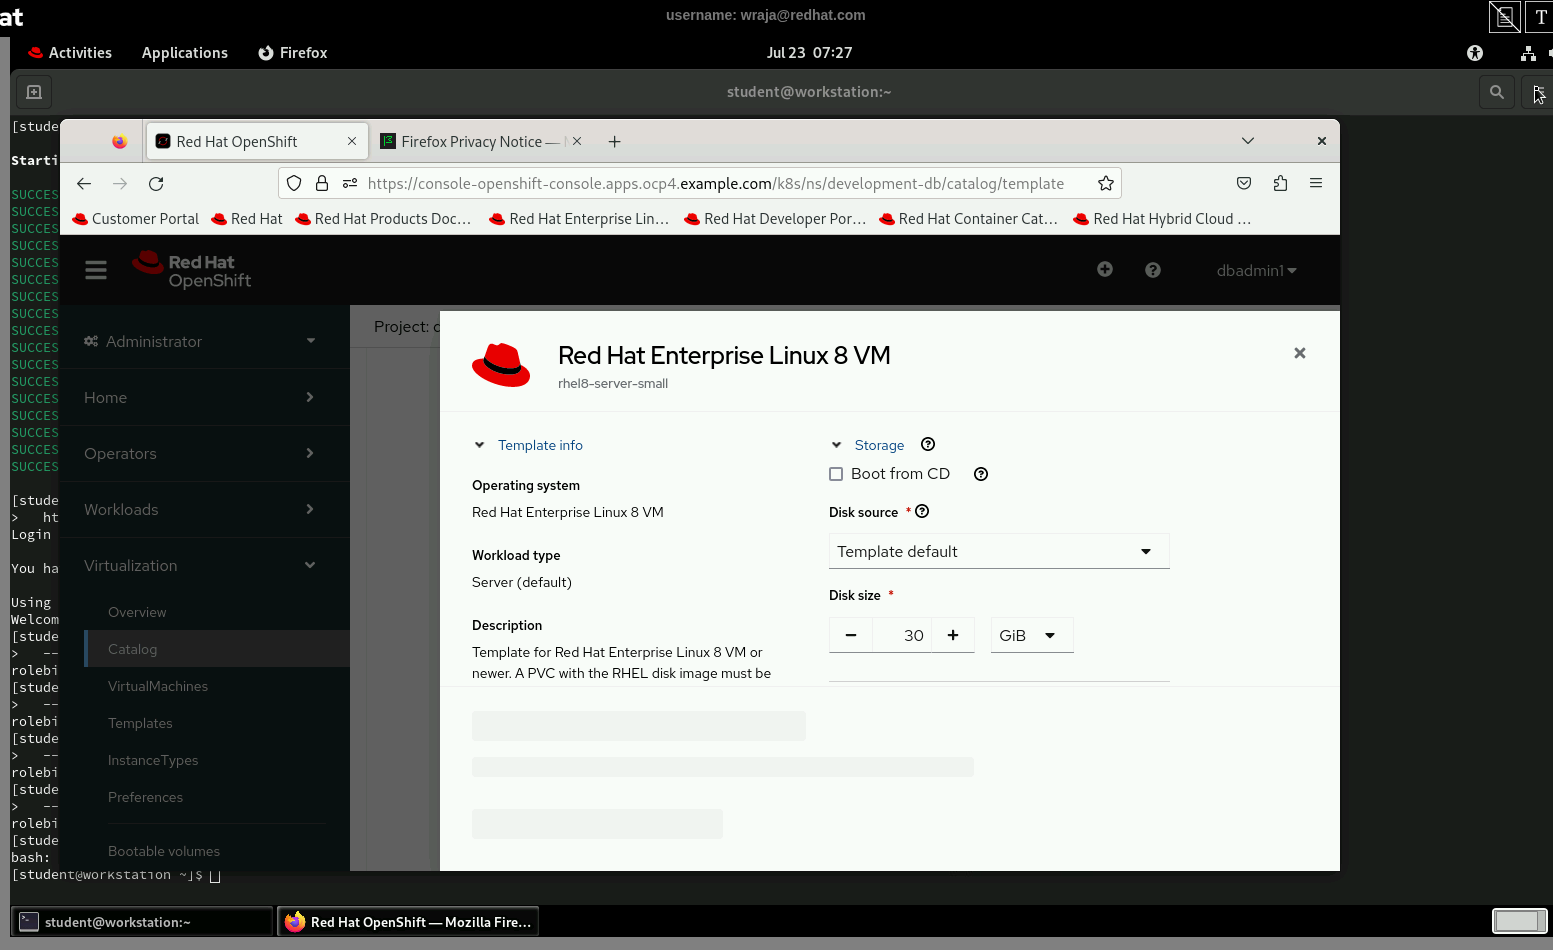This screenshot has width=1553, height=950.
Task: Open Firefox extensions puzzle icon
Action: click(x=1280, y=183)
